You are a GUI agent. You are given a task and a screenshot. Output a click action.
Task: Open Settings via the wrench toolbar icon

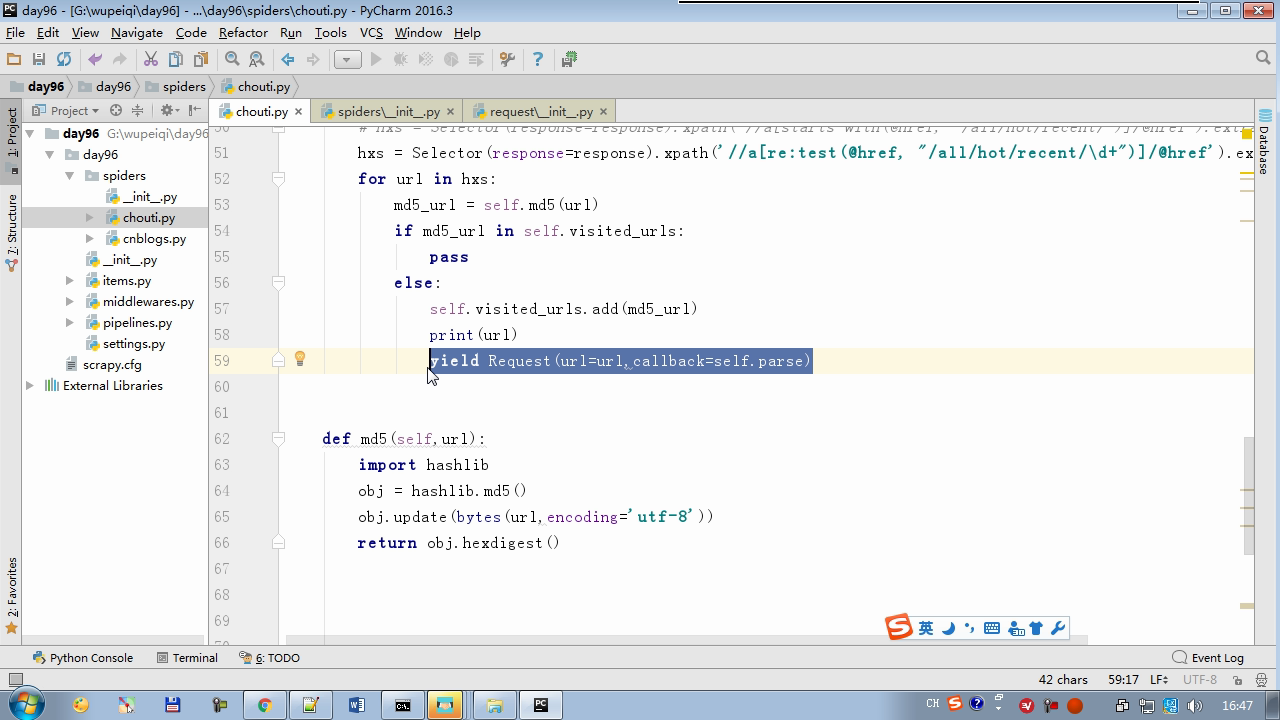pos(507,60)
